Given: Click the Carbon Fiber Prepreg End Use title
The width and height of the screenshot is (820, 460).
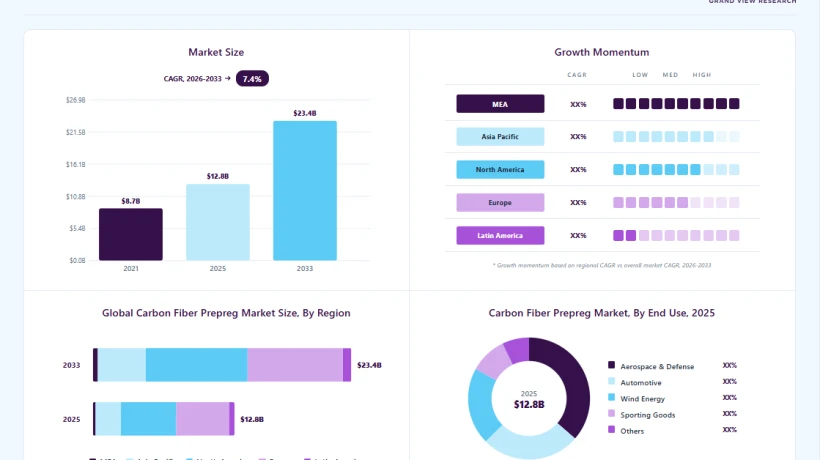Looking at the screenshot, I should [x=601, y=313].
